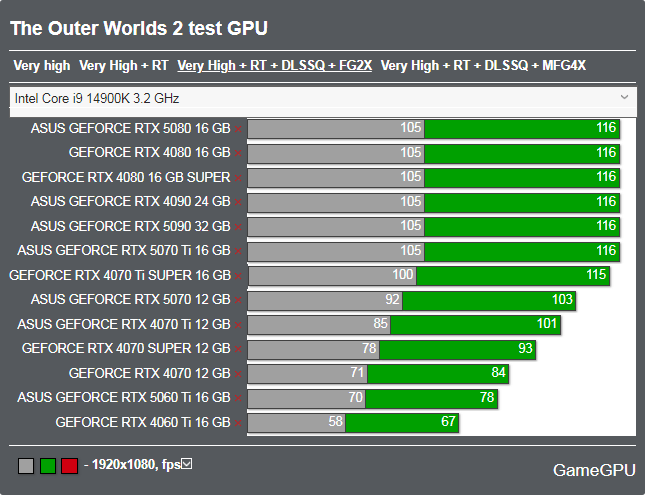Remove the ASUS RTX 4090 24 GB entry

[238, 202]
